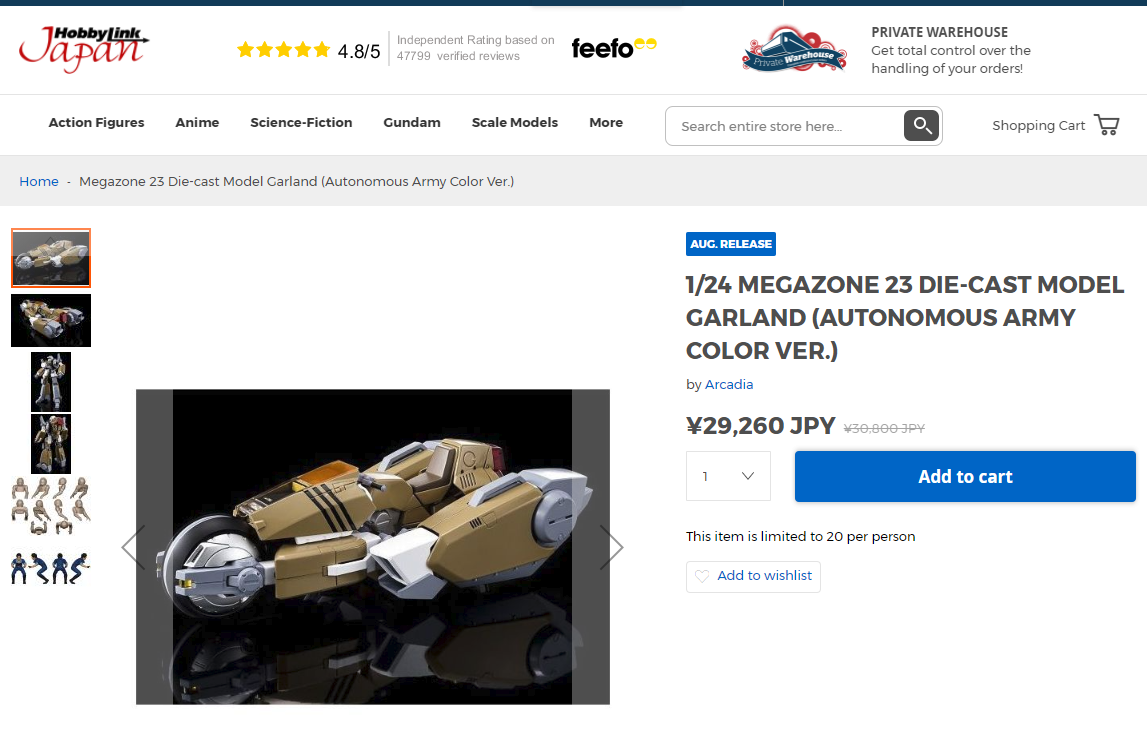
Task: Select the blue-suited figures thumbnail
Action: [x=50, y=568]
